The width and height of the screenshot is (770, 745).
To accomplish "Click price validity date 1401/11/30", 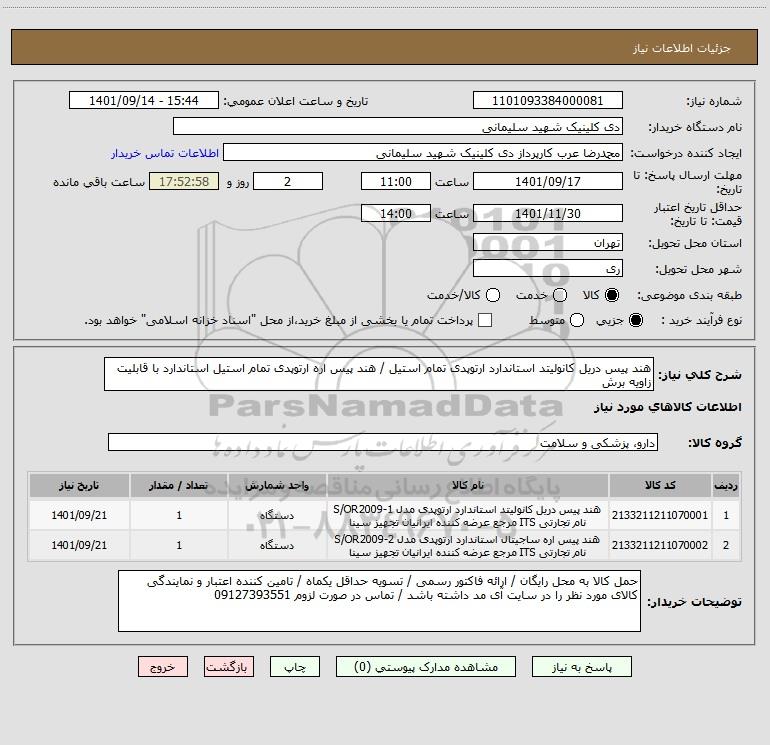I will point(548,213).
